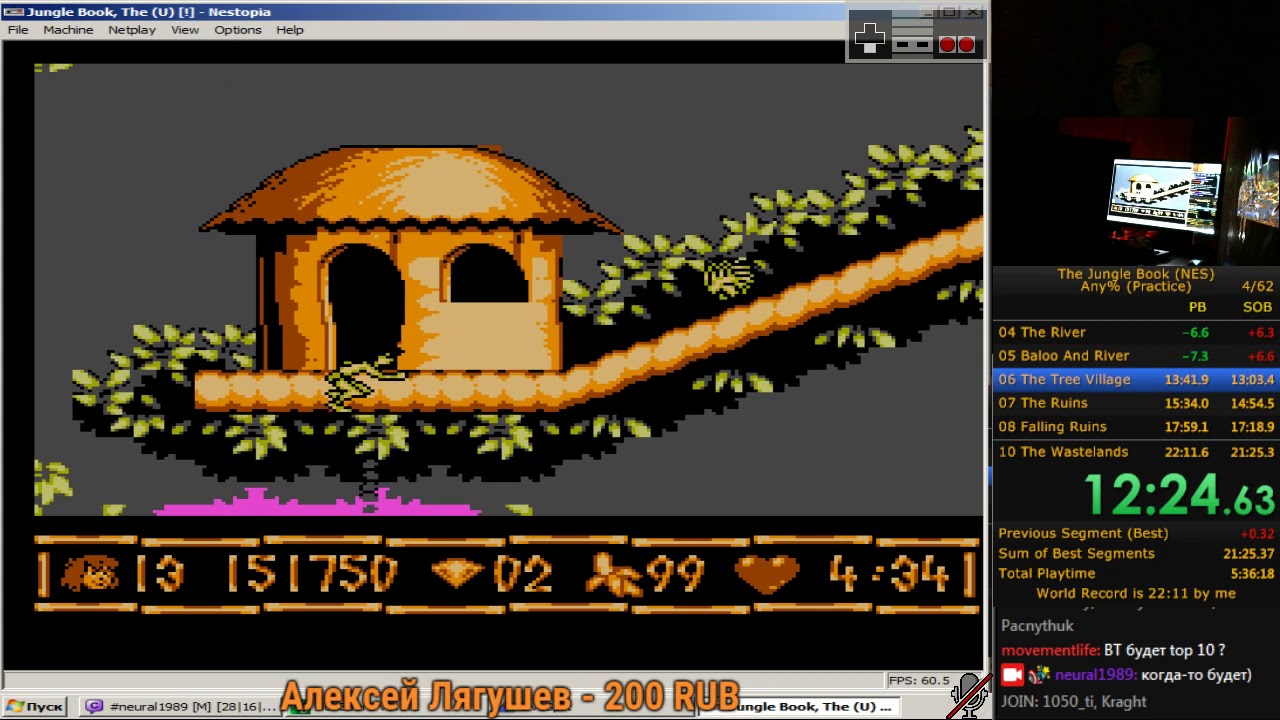The image size is (1280, 720).
Task: Open the File menu
Action: tap(18, 30)
